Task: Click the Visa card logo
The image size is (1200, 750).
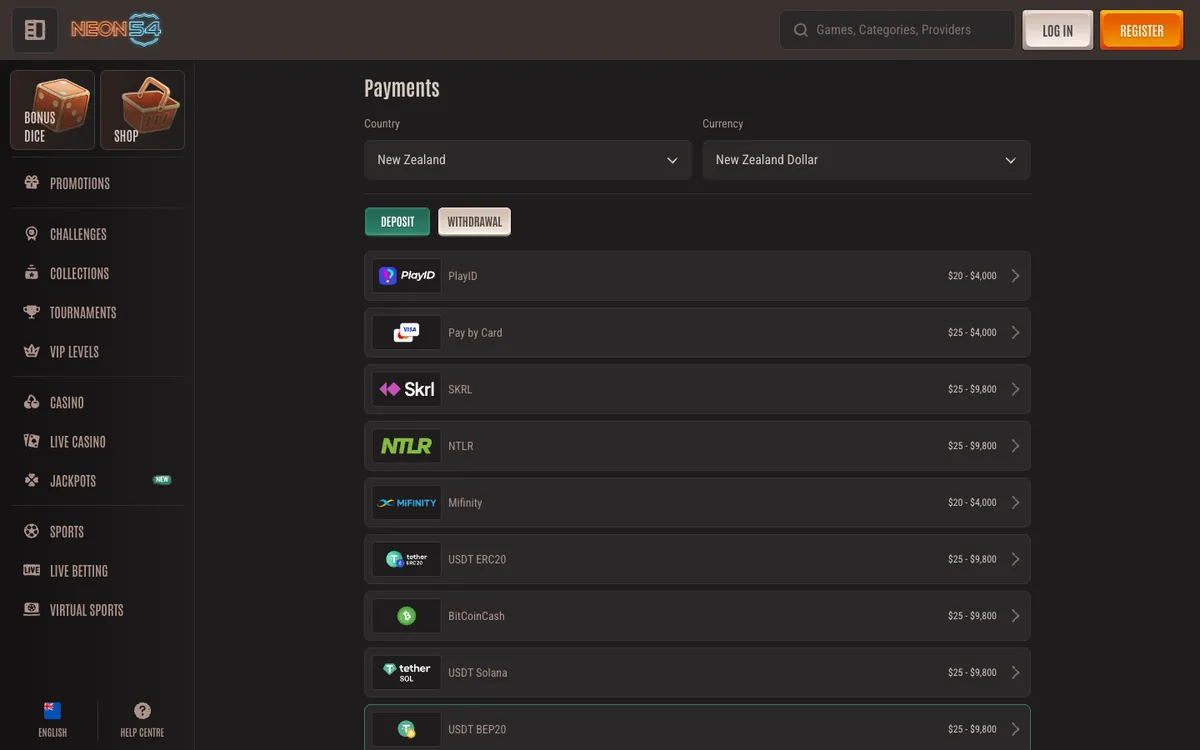Action: tap(406, 332)
